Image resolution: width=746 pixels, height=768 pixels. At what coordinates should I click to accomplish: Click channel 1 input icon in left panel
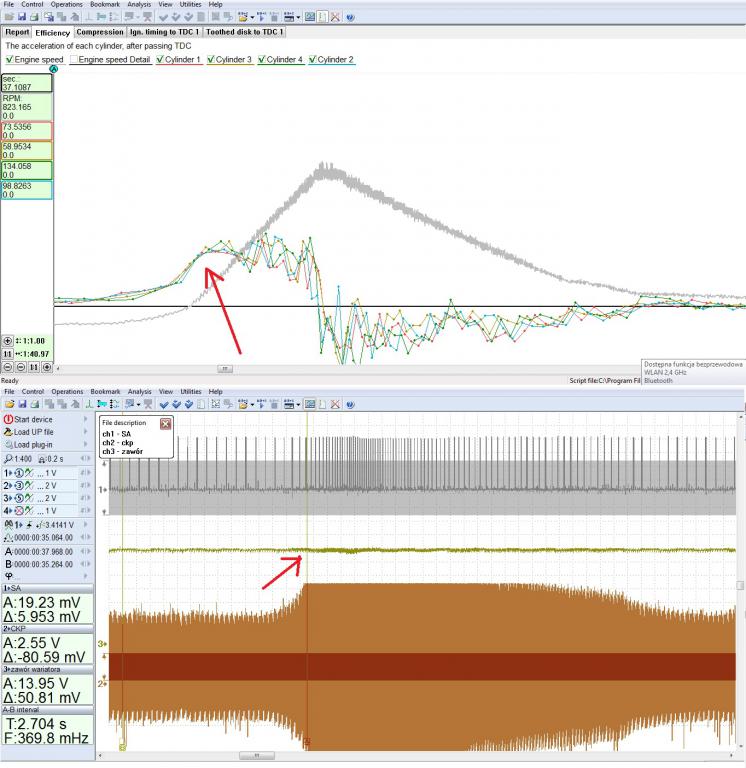(x=19, y=473)
